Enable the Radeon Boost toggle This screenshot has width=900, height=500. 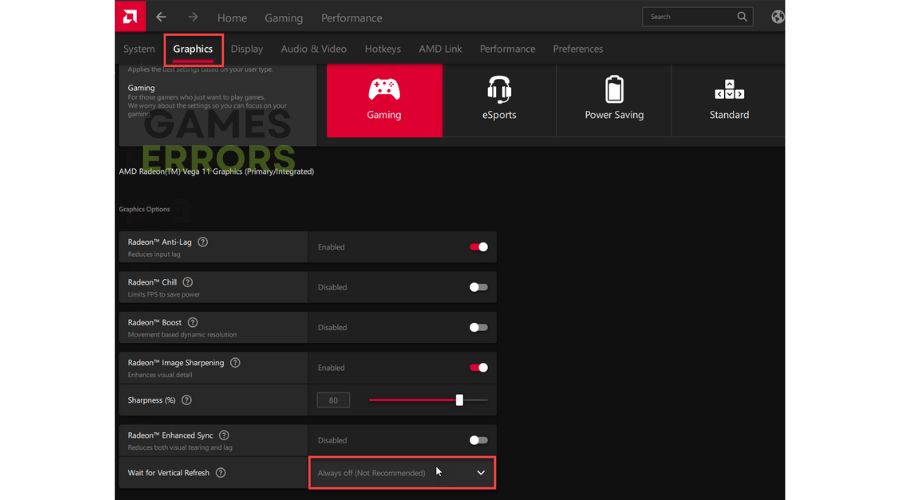tap(479, 327)
